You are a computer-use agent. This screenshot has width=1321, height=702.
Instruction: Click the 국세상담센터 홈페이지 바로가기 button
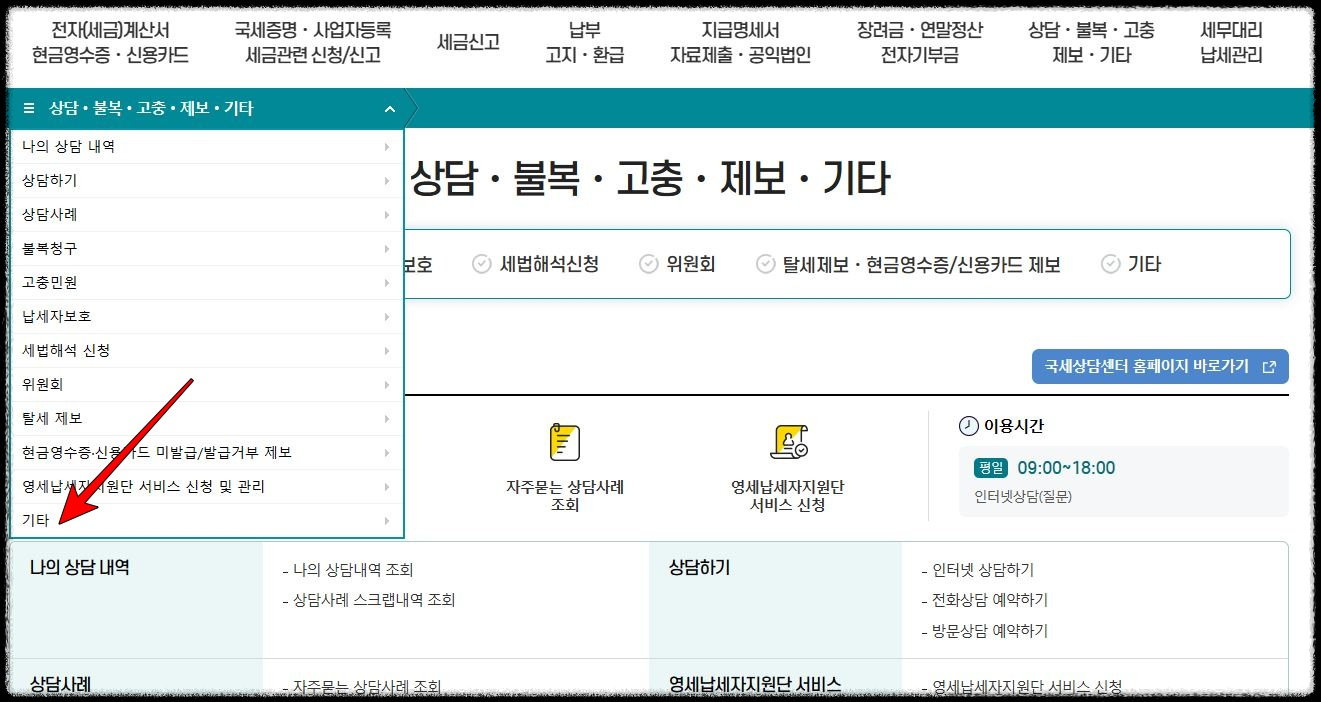[x=1159, y=366]
